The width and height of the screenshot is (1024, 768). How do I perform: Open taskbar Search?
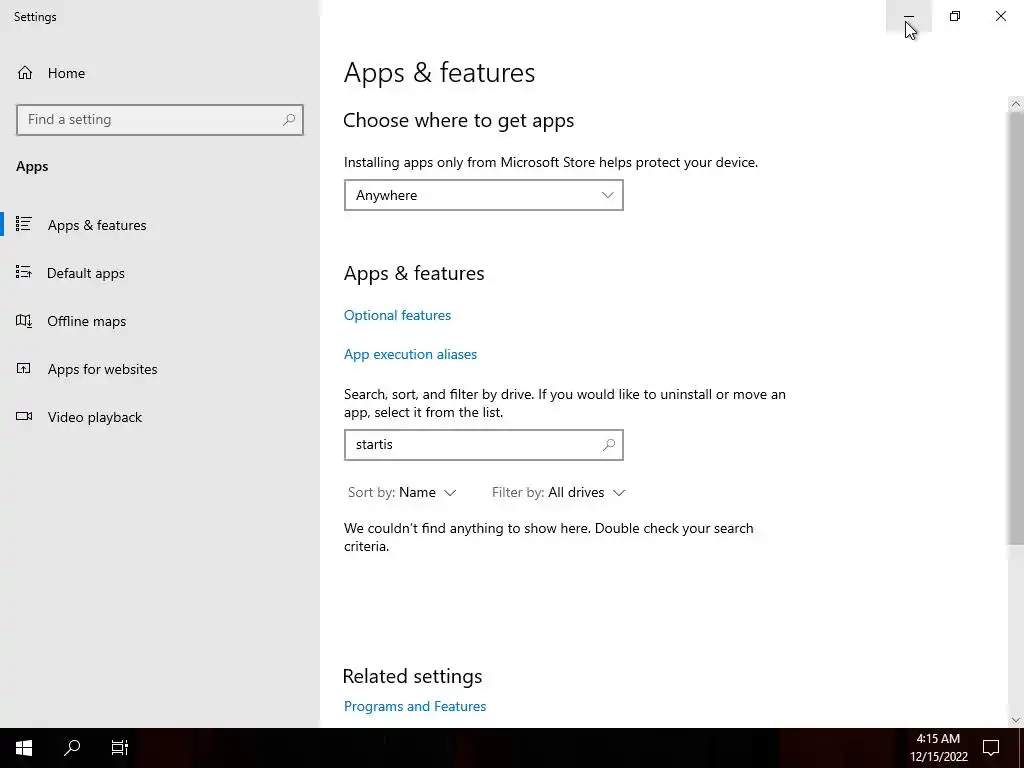[72, 748]
